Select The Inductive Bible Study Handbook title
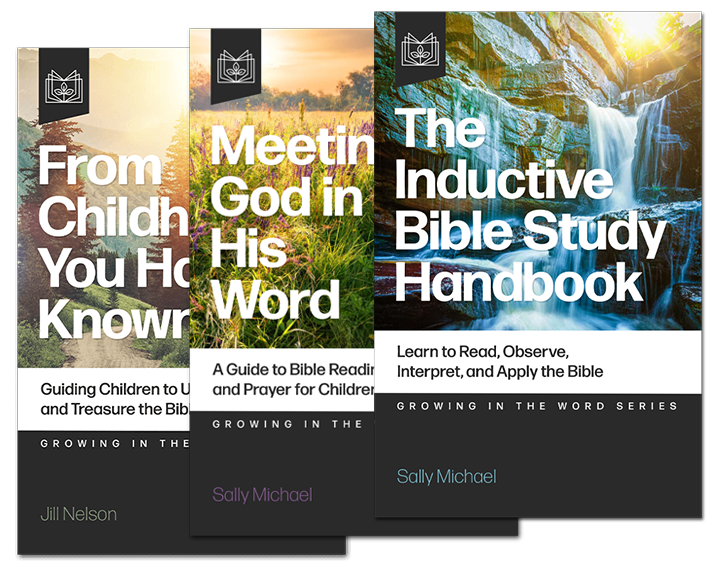Screen dimensions: 720x575 pos(529,204)
